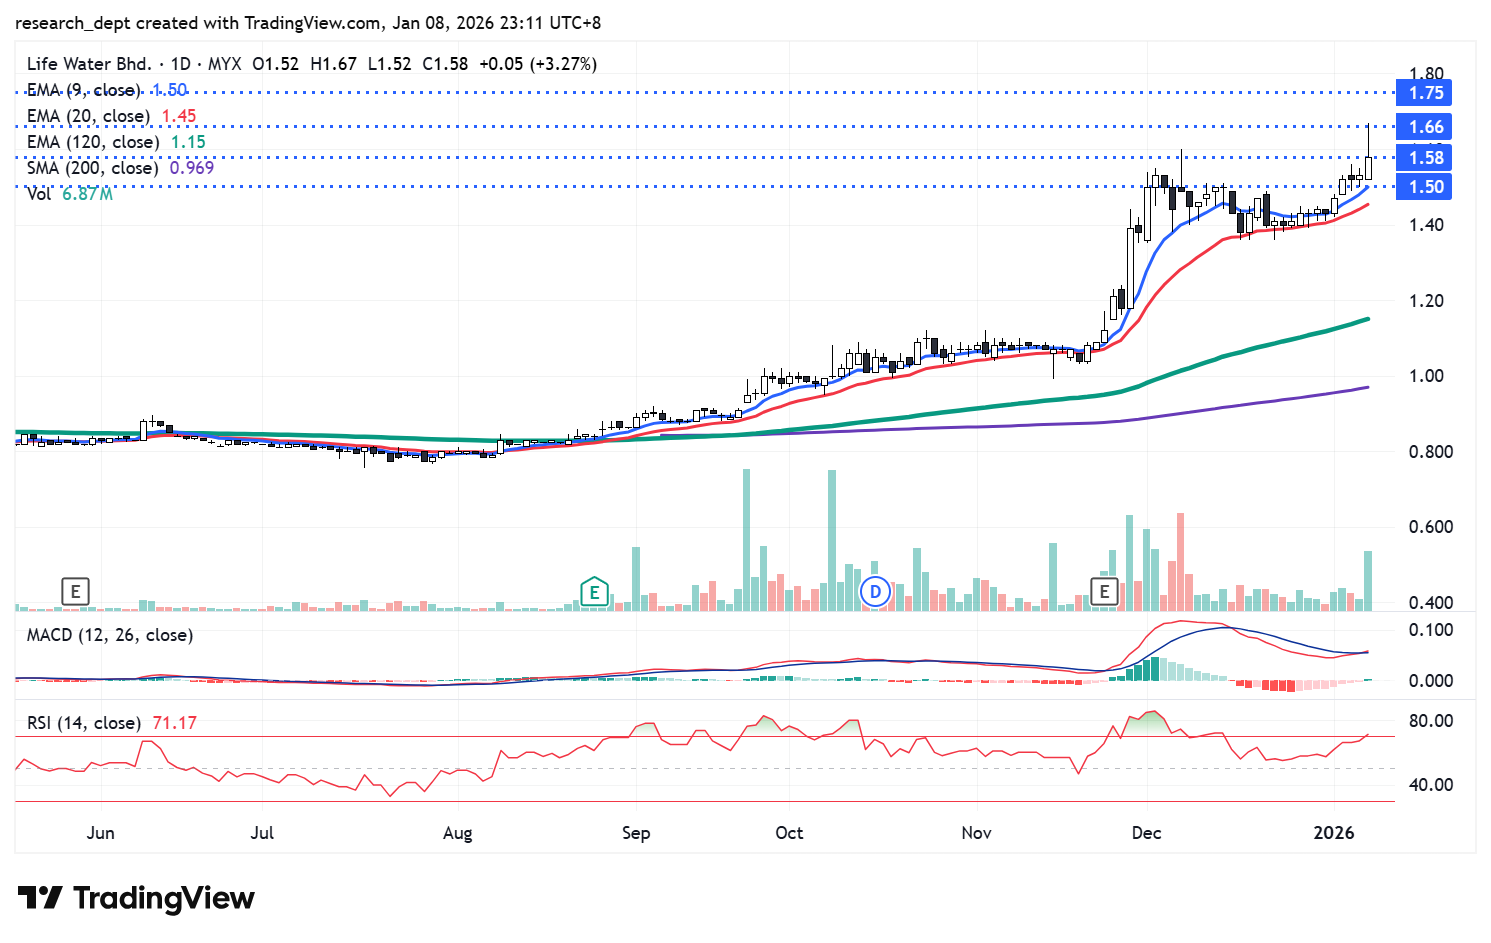Screen dimensions: 1491x943
Task: Select the EMA (9, close) indicator legend
Action: tap(84, 90)
